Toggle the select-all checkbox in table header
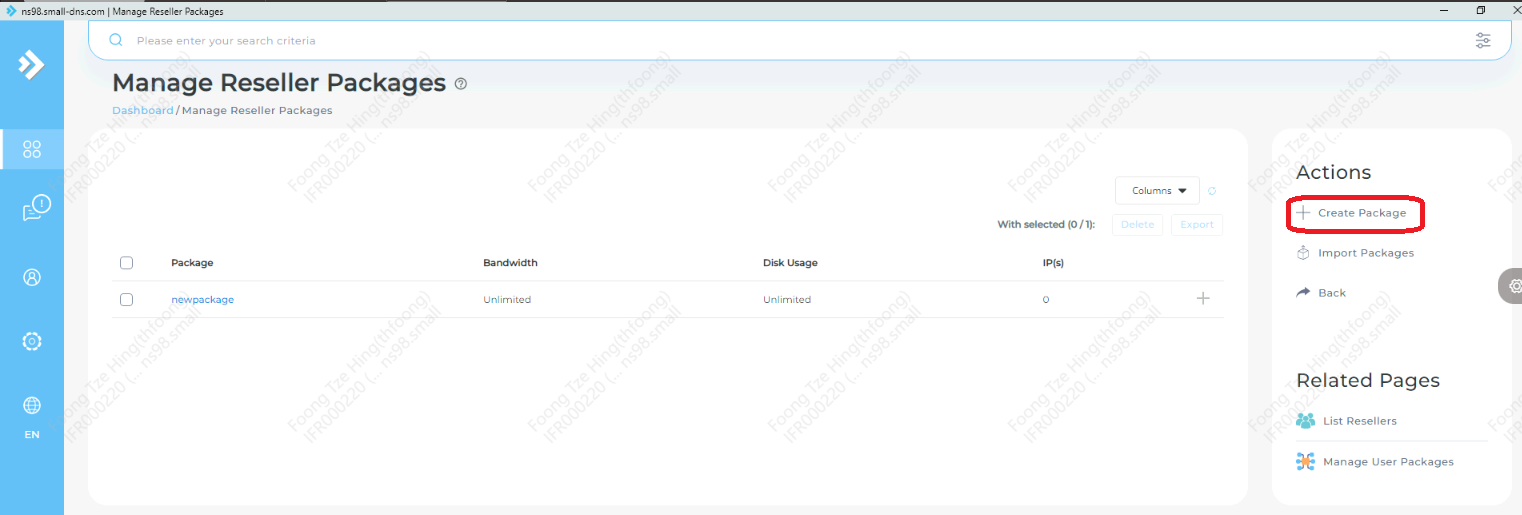 tap(126, 263)
